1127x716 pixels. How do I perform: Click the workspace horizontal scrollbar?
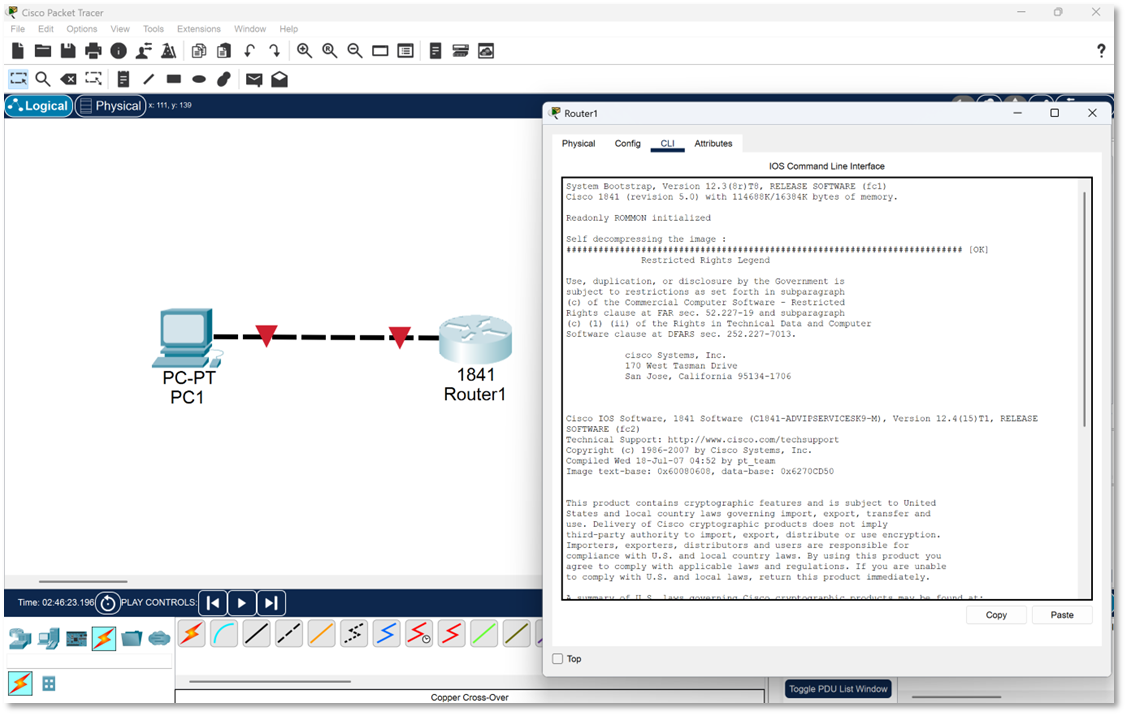tap(83, 581)
